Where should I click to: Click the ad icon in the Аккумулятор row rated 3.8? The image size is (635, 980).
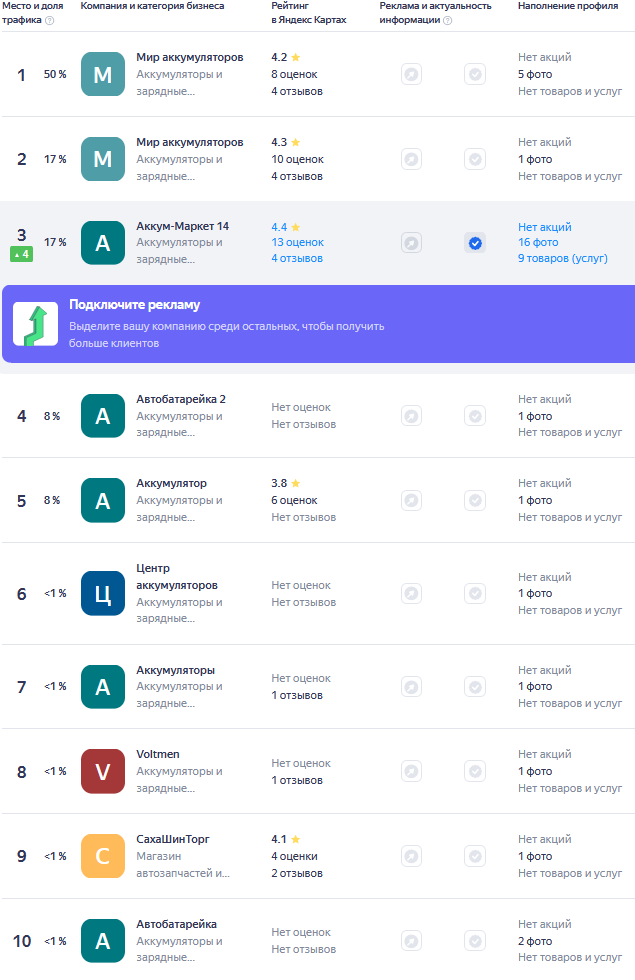pyautogui.click(x=411, y=500)
